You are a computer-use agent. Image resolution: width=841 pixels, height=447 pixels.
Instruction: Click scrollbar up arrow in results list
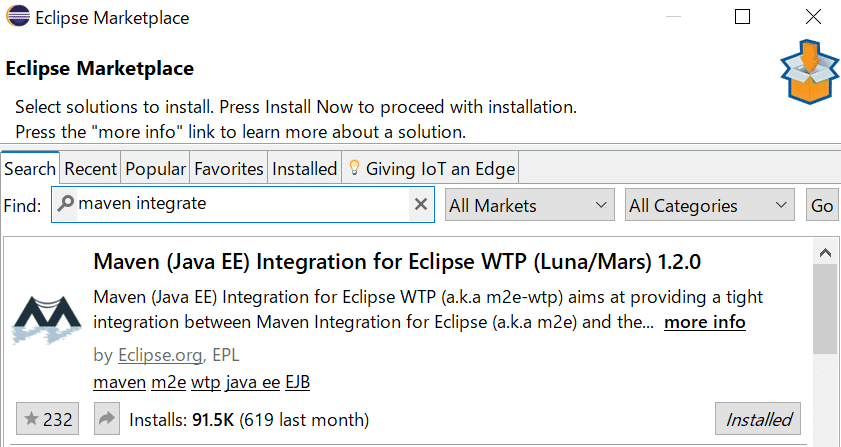pos(827,252)
